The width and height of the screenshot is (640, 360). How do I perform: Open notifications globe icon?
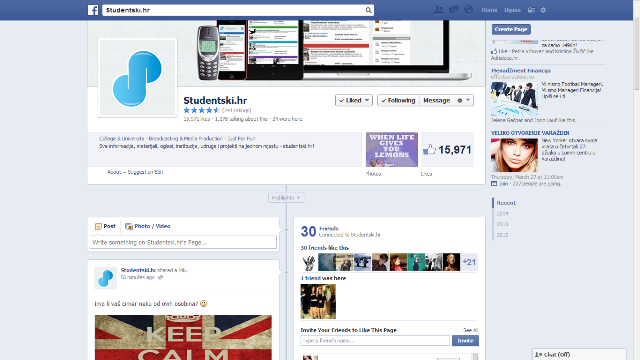469,10
